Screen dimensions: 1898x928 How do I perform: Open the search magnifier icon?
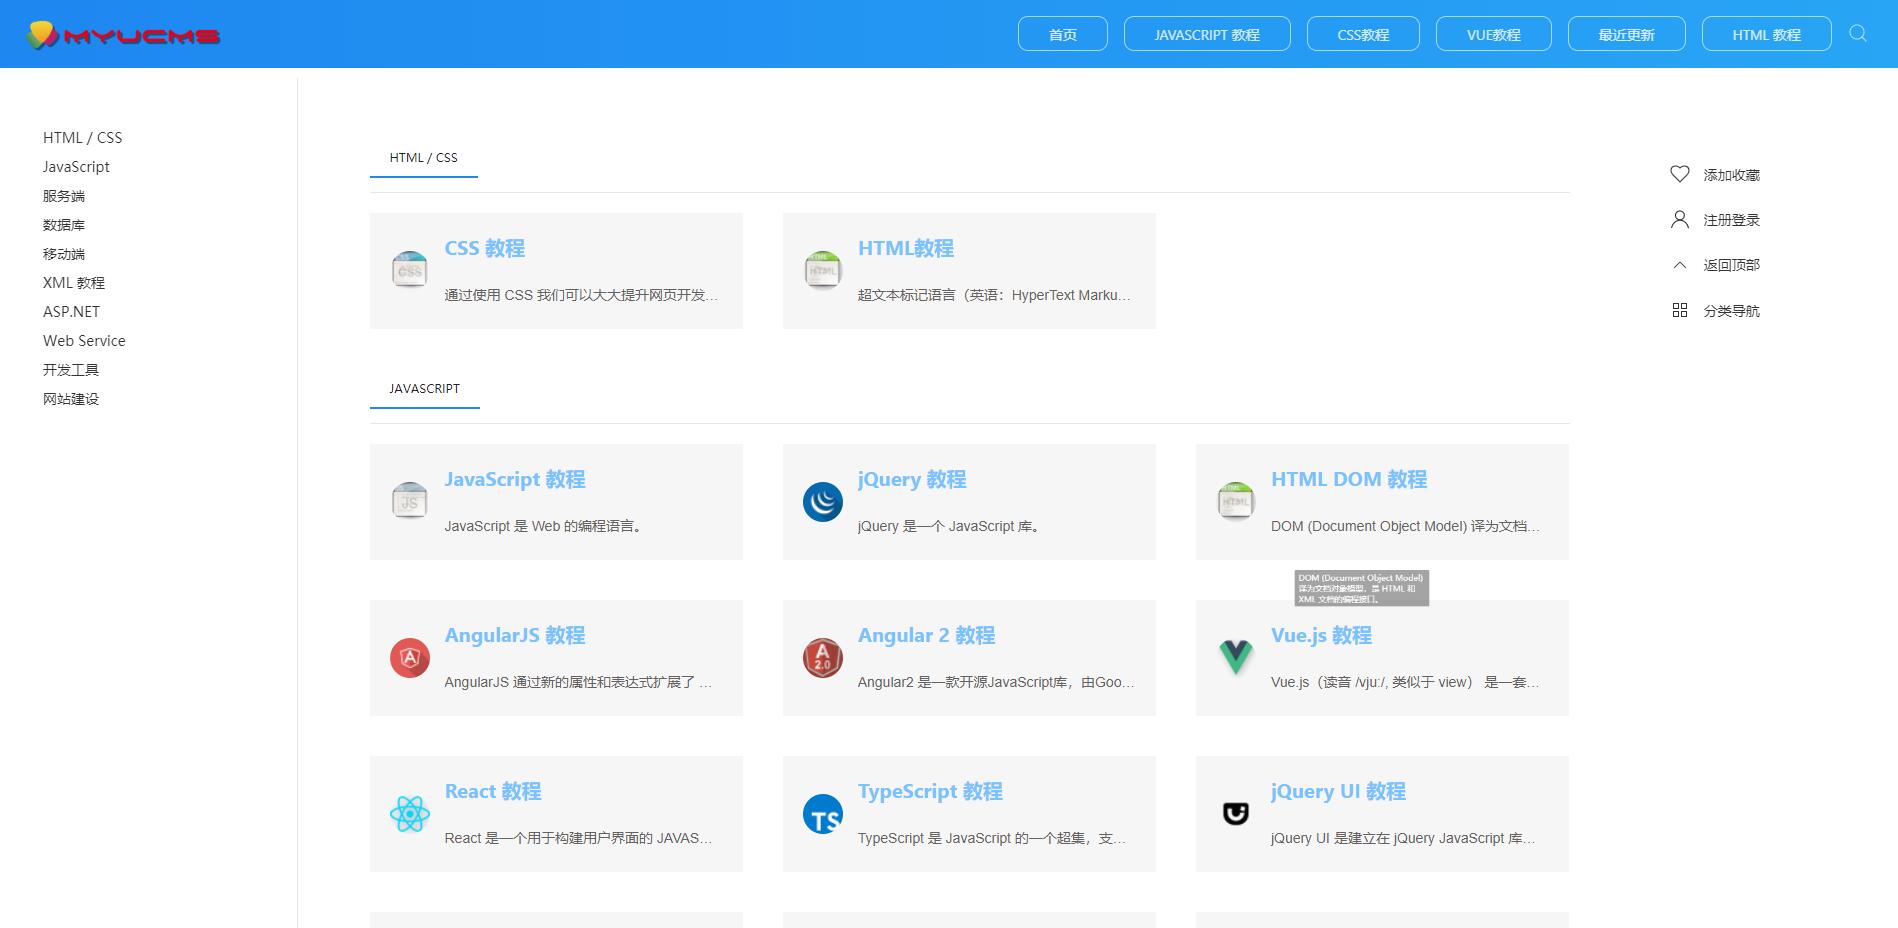1858,33
